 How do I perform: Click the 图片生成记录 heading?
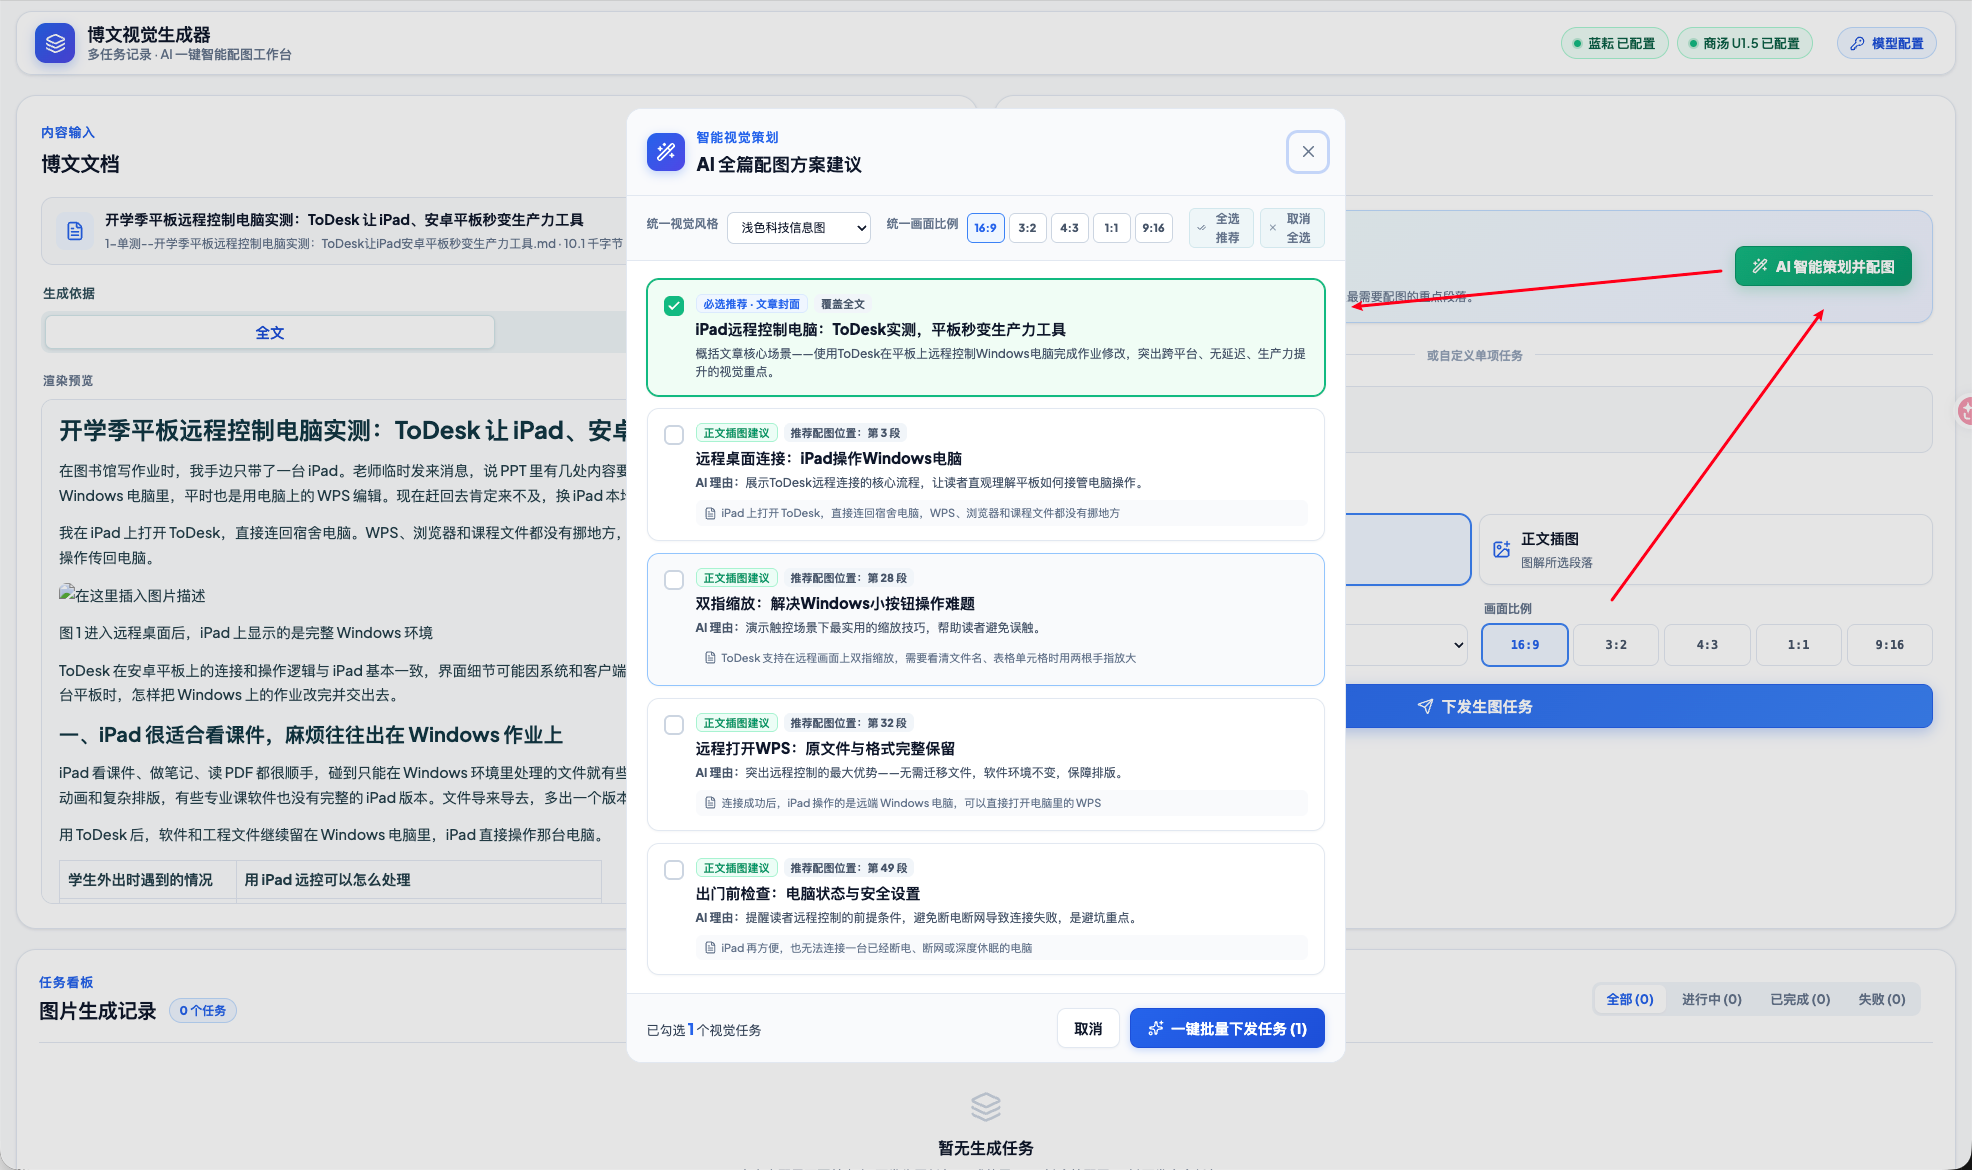click(98, 1011)
